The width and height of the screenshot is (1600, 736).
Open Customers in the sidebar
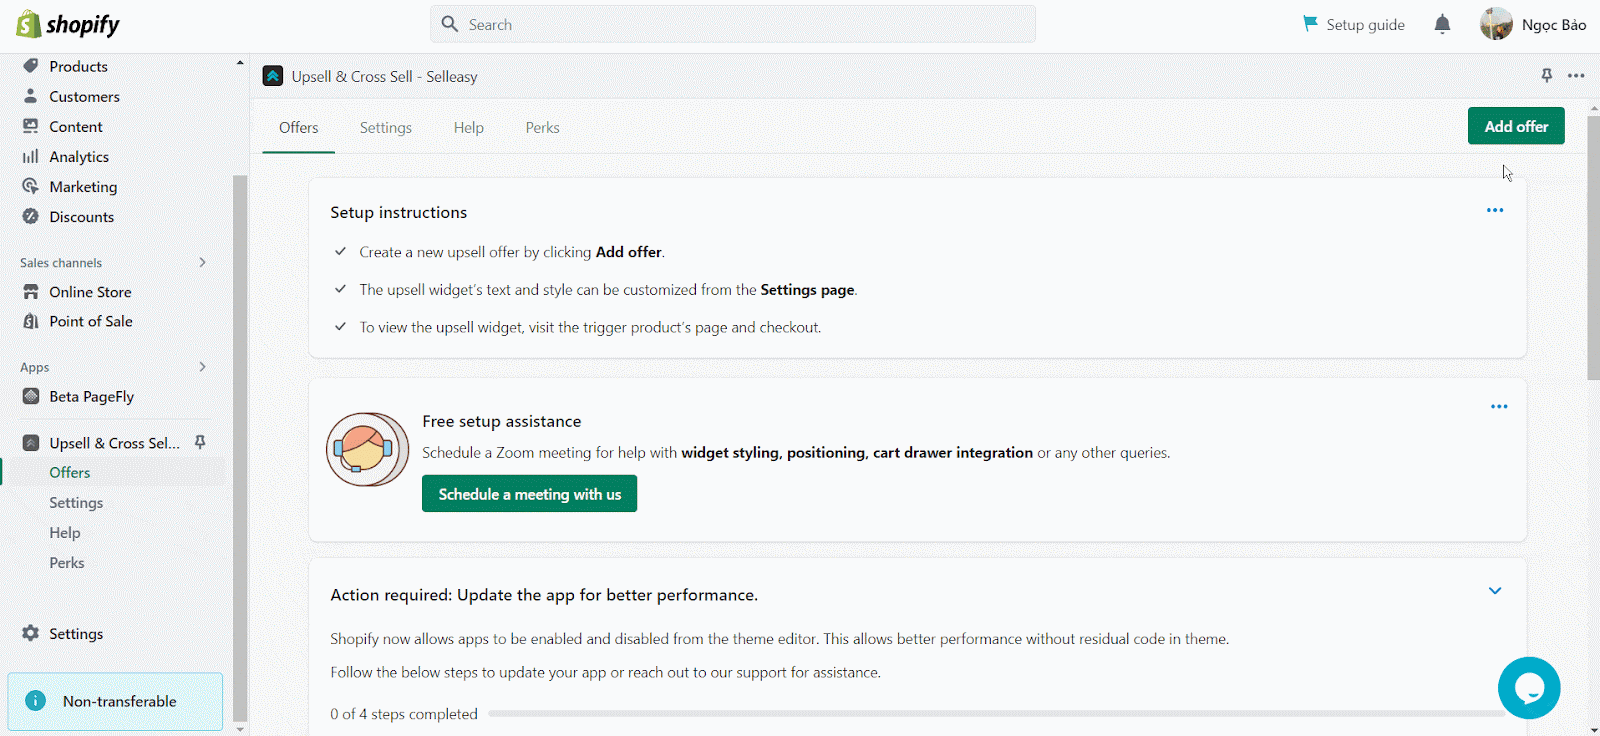84,96
